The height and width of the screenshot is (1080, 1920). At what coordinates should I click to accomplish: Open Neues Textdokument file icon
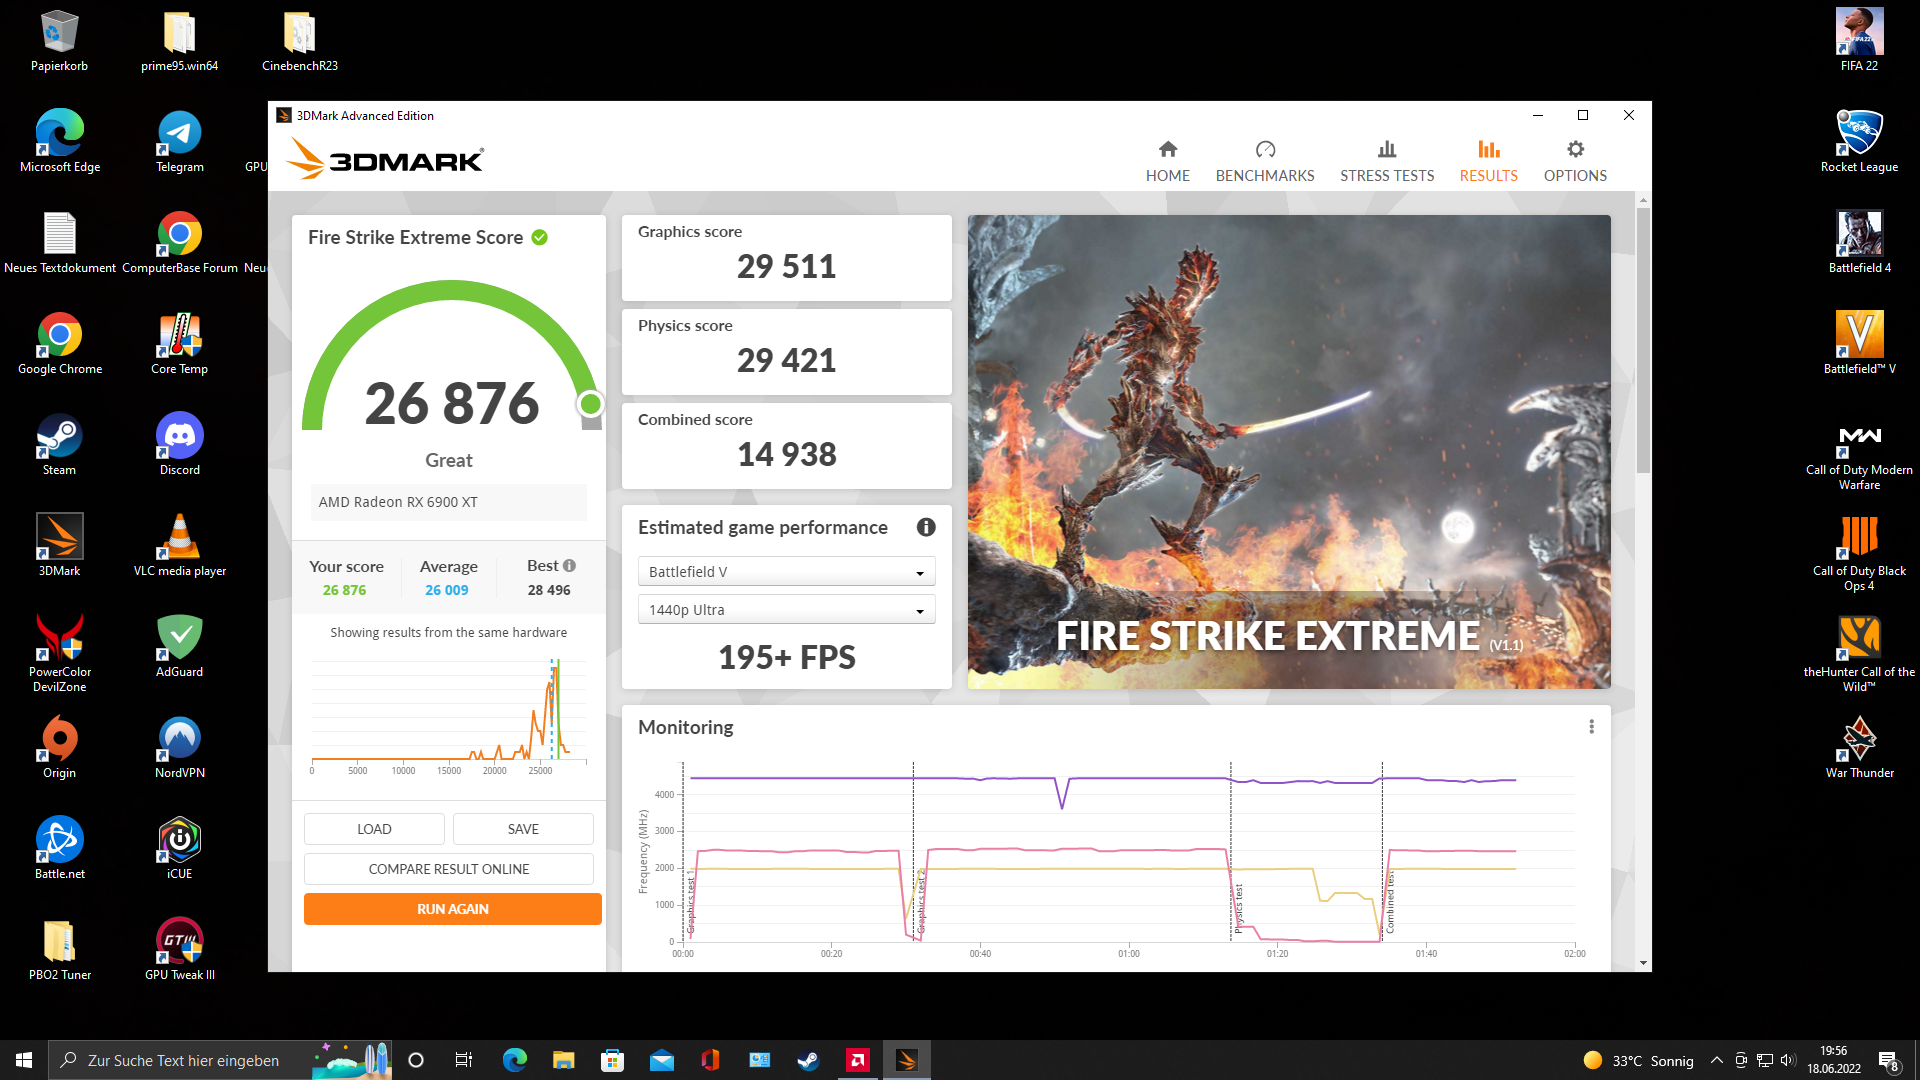(x=60, y=243)
